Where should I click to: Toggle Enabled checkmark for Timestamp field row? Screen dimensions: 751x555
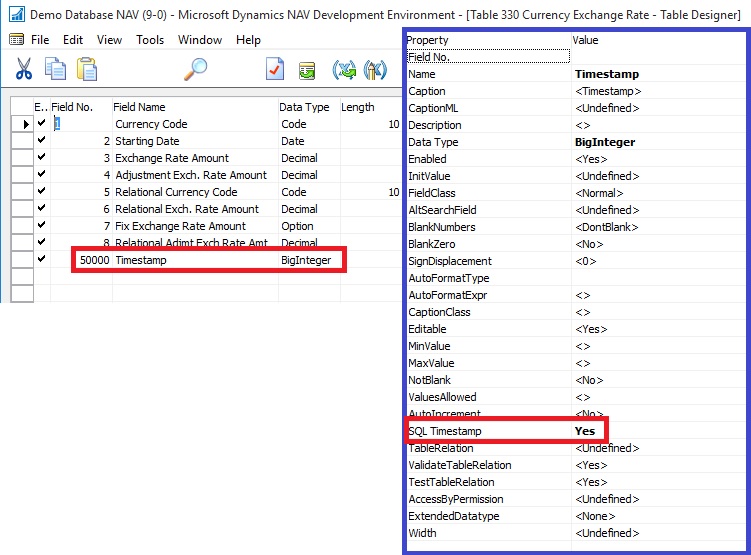[x=41, y=260]
